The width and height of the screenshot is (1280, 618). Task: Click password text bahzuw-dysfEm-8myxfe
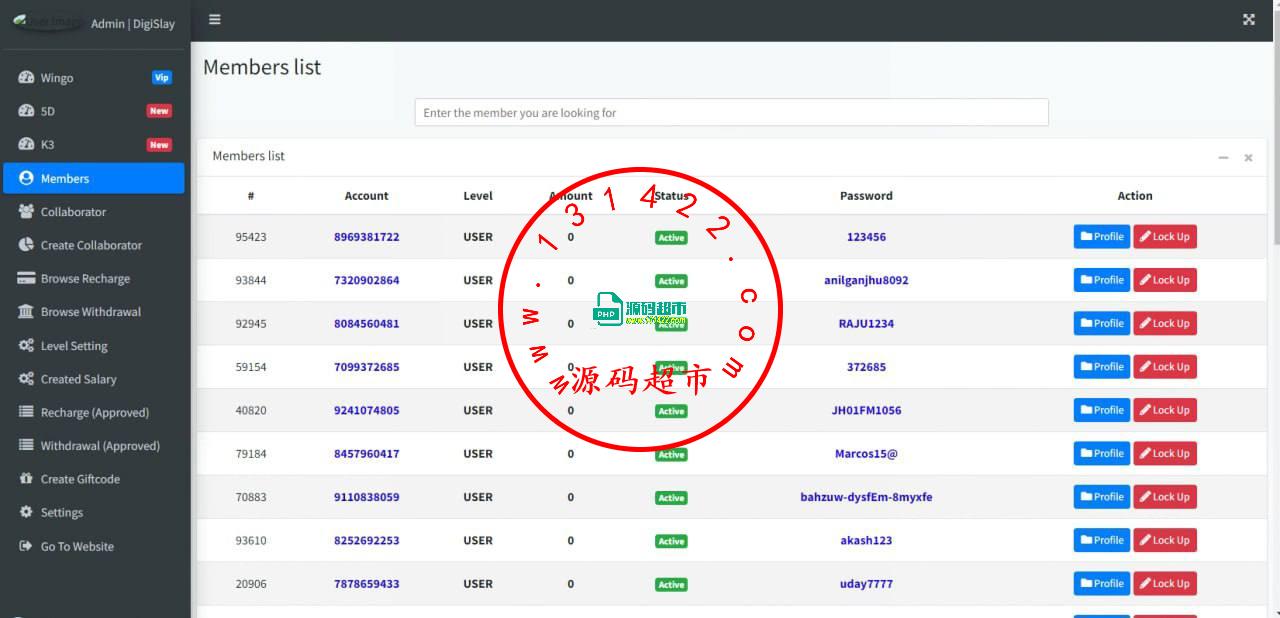click(x=866, y=497)
